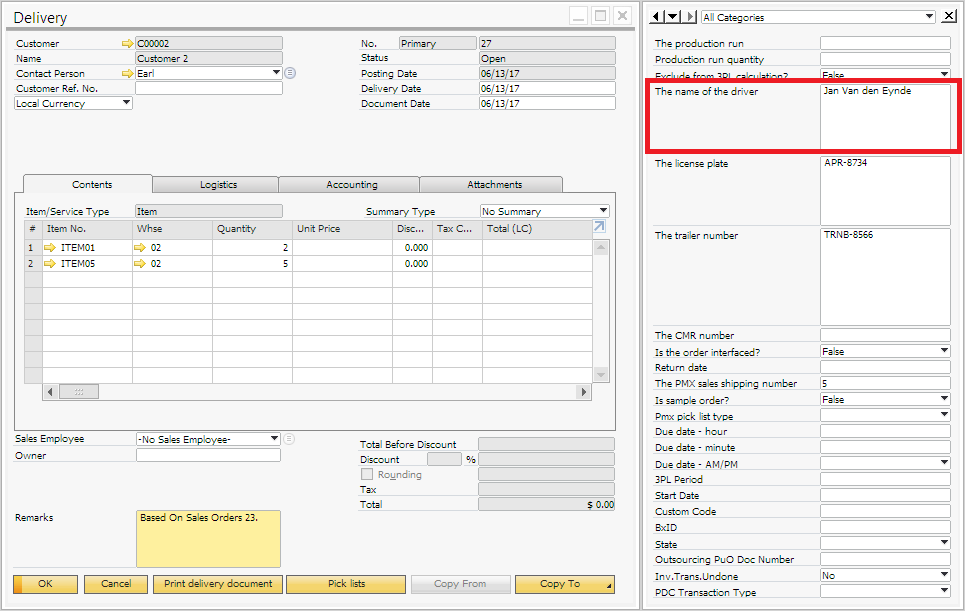Expand the Sales Employee dropdown
The width and height of the screenshot is (965, 611).
click(x=275, y=439)
